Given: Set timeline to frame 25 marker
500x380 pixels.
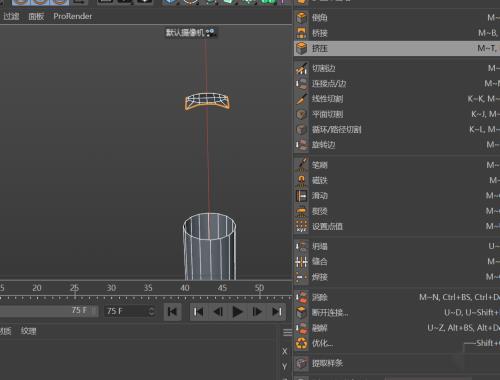Looking at the screenshot, I should pyautogui.click(x=75, y=288).
